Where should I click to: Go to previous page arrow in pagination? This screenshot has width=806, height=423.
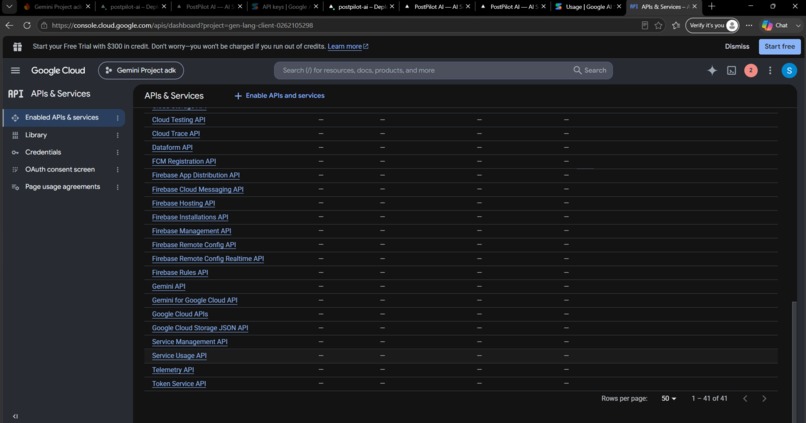[745, 398]
